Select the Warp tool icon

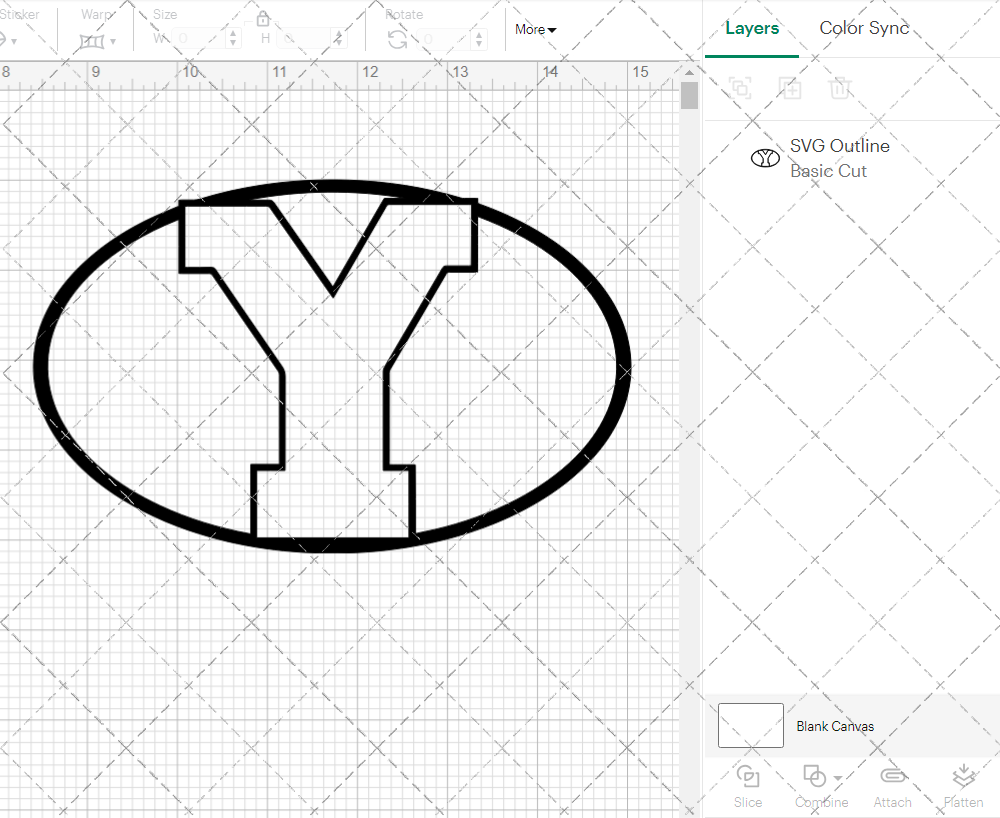coord(93,37)
